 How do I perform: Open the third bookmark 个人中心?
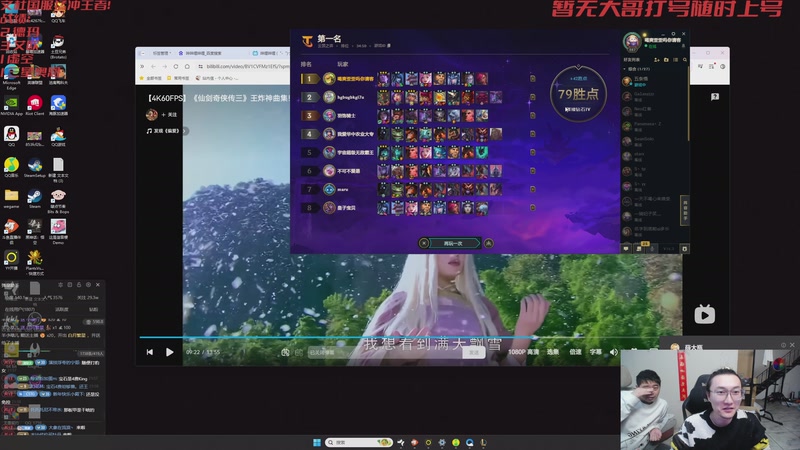click(216, 78)
